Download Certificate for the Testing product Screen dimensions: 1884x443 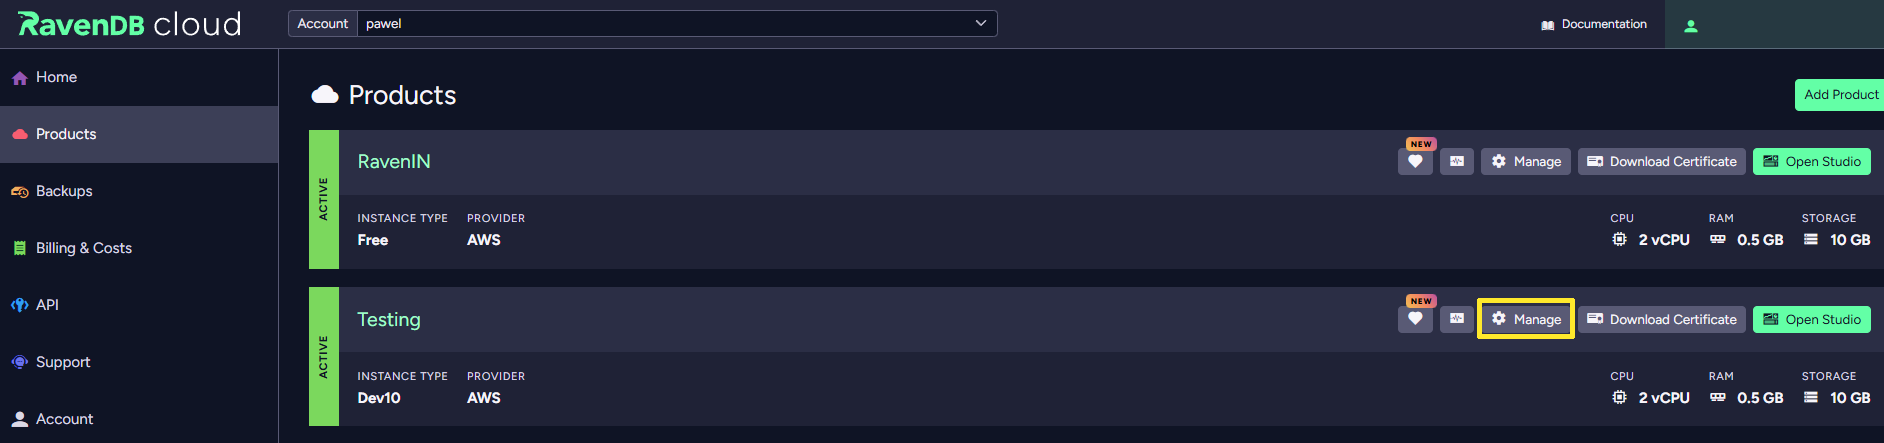point(1662,319)
